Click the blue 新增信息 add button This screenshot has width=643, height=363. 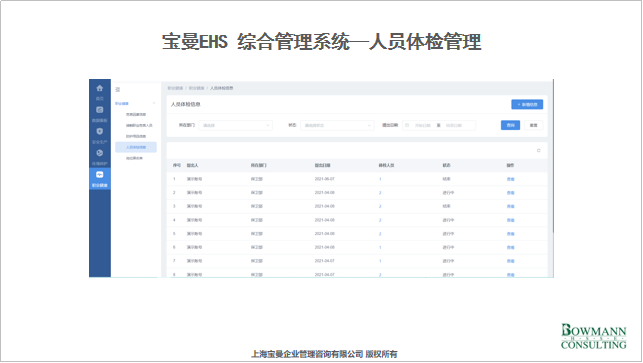(527, 105)
